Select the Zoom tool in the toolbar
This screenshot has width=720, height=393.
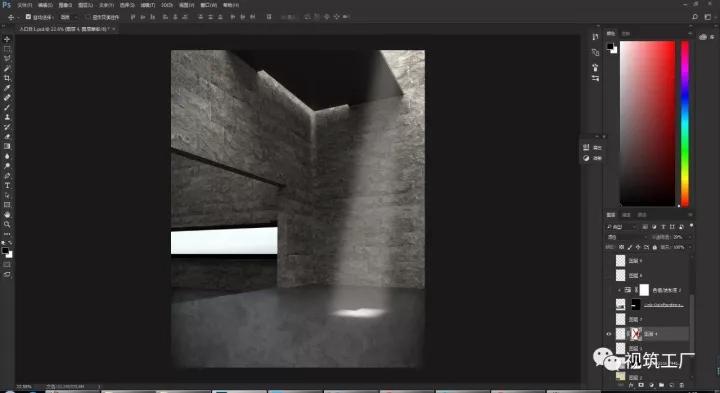(x=7, y=225)
